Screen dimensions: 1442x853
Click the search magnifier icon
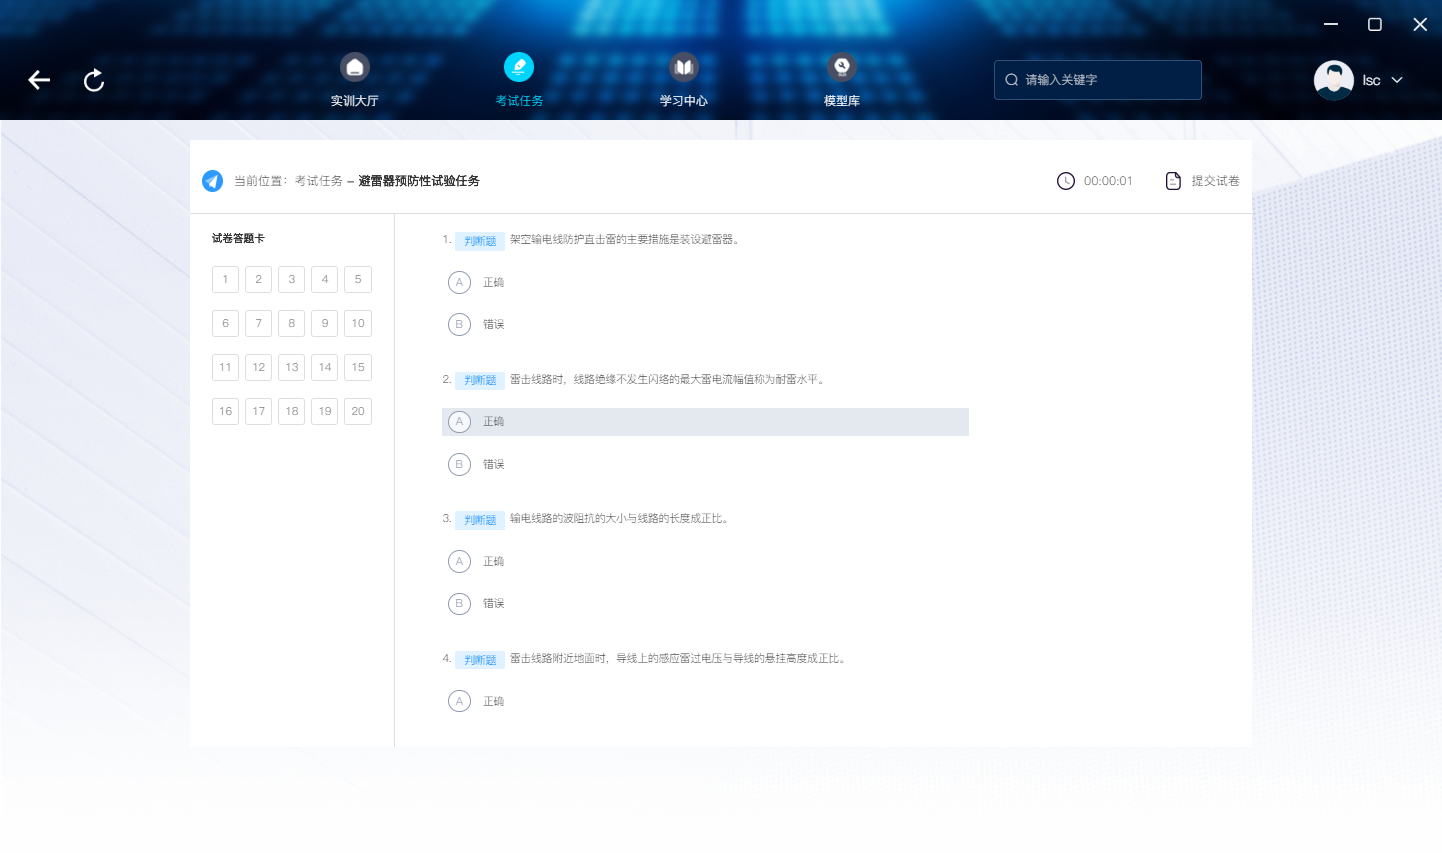(1012, 80)
